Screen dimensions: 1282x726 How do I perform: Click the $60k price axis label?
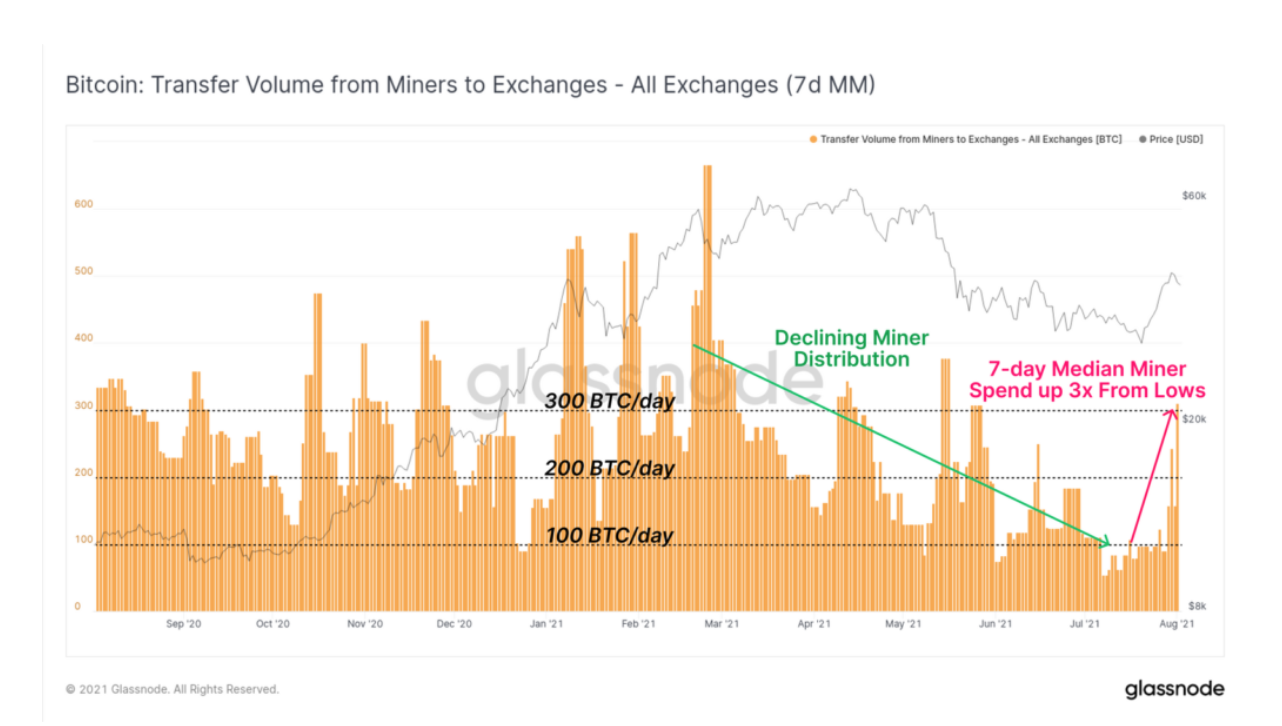coord(1194,196)
